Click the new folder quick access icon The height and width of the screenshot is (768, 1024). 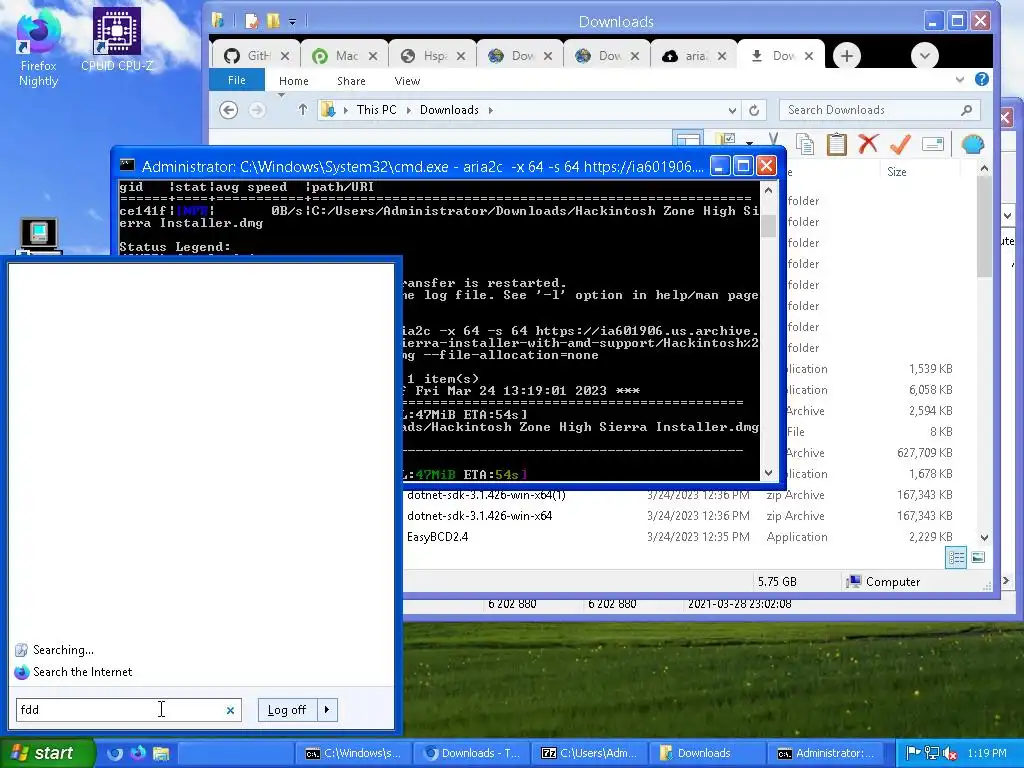(x=273, y=21)
